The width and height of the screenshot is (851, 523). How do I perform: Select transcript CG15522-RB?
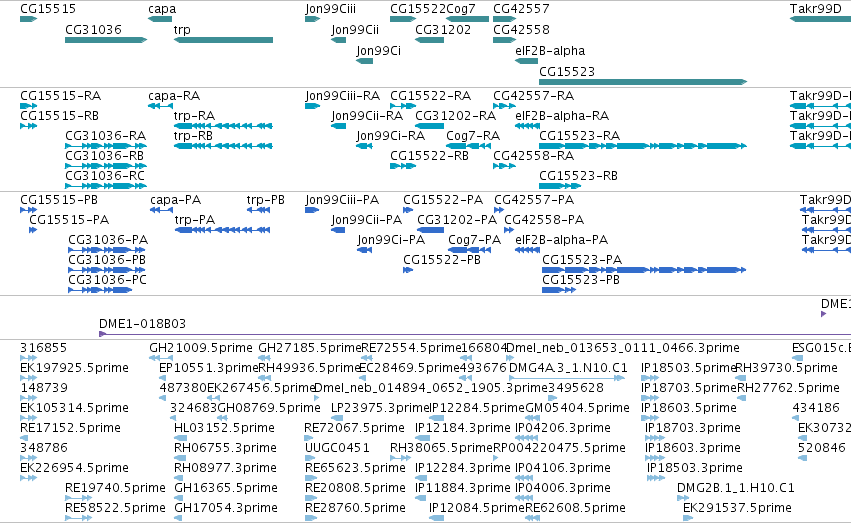pos(403,166)
